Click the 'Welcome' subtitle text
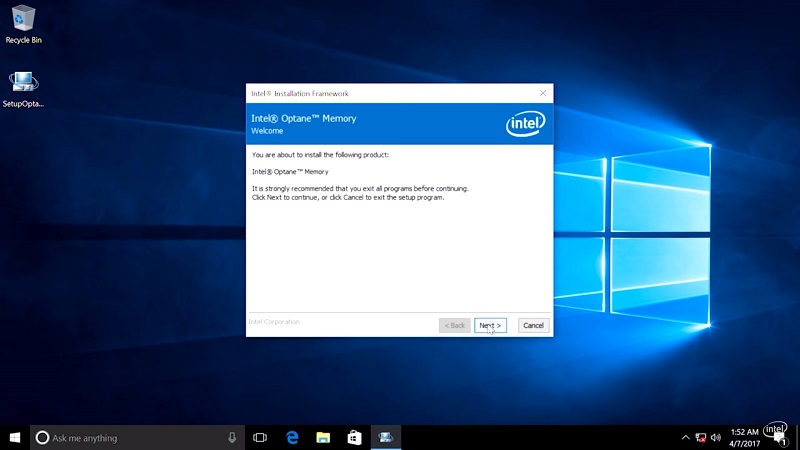 point(267,131)
